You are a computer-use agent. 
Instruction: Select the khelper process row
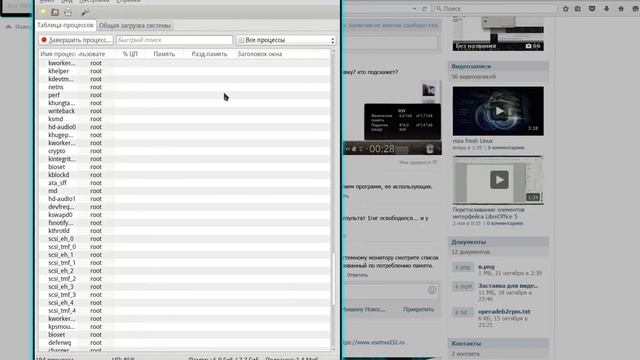pos(184,71)
